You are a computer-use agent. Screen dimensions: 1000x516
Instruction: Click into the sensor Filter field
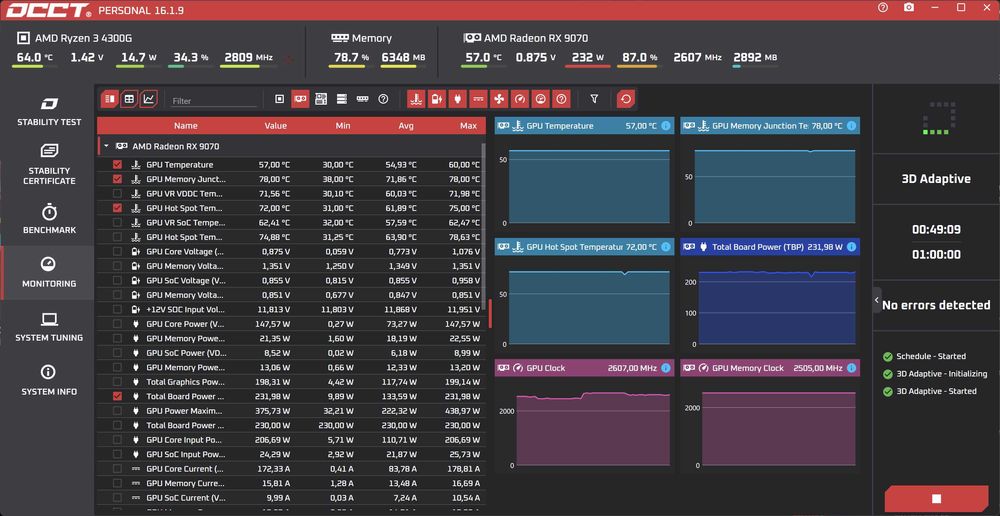(213, 101)
